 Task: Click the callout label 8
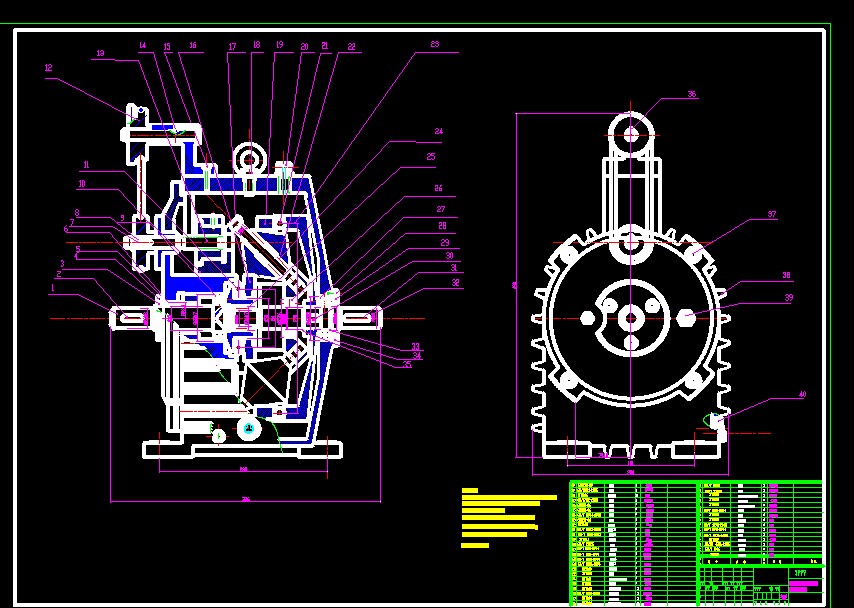point(77,213)
